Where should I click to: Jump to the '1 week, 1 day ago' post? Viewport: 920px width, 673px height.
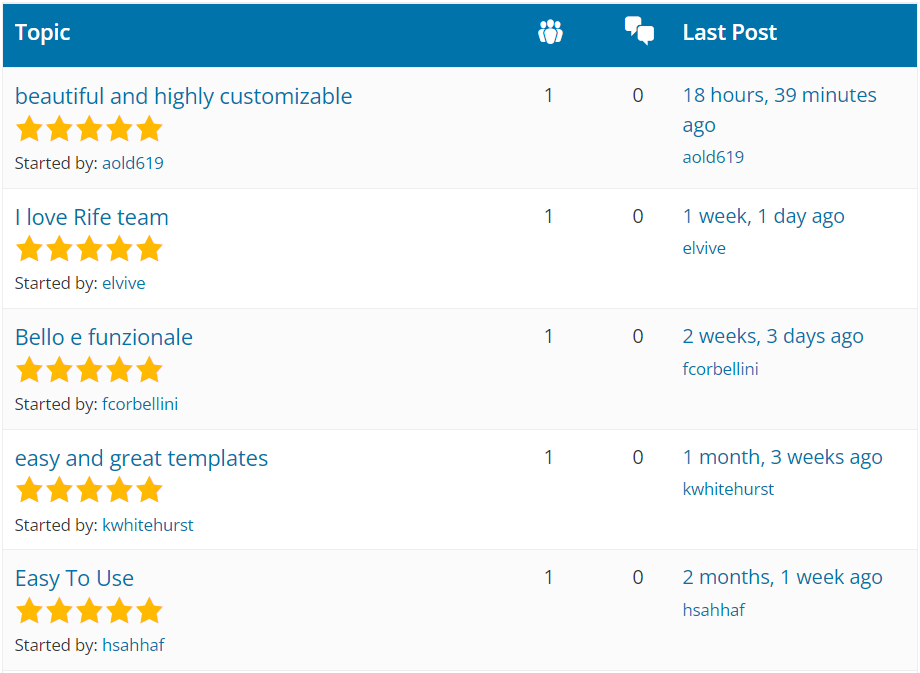(x=763, y=216)
